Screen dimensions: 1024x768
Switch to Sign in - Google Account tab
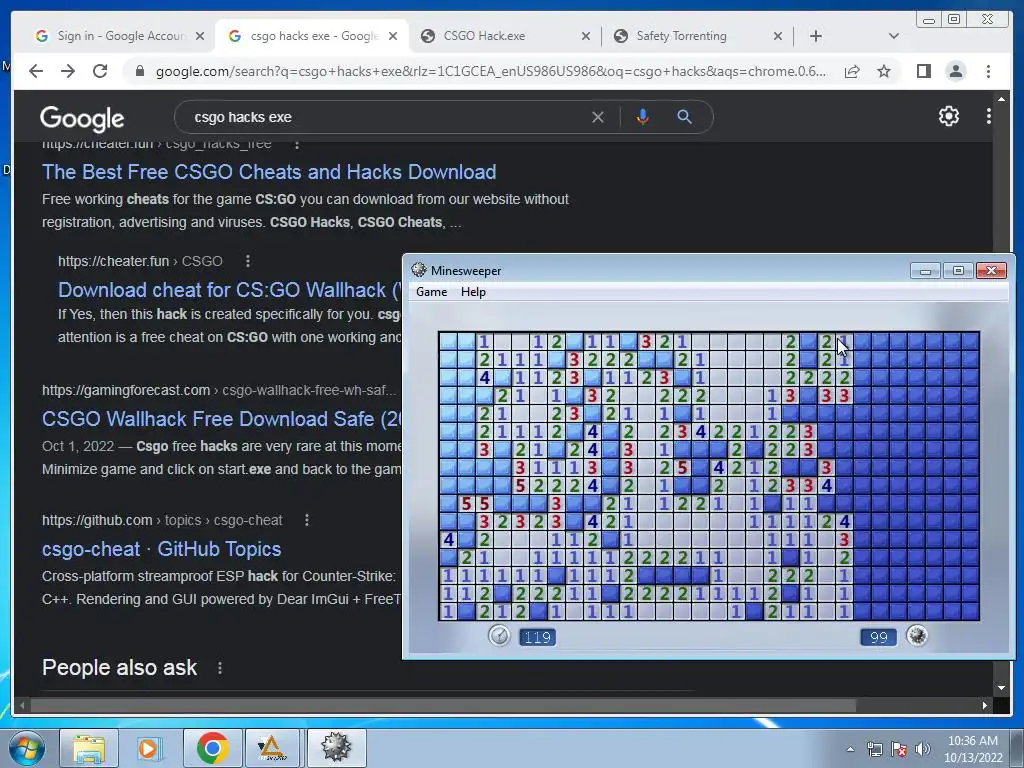click(x=120, y=36)
